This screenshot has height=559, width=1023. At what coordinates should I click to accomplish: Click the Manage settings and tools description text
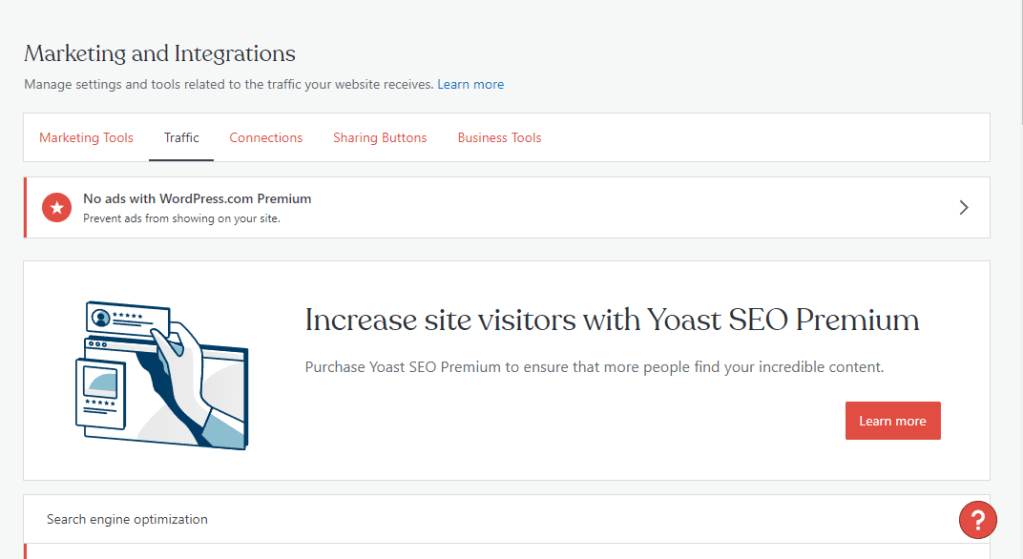pyautogui.click(x=229, y=85)
